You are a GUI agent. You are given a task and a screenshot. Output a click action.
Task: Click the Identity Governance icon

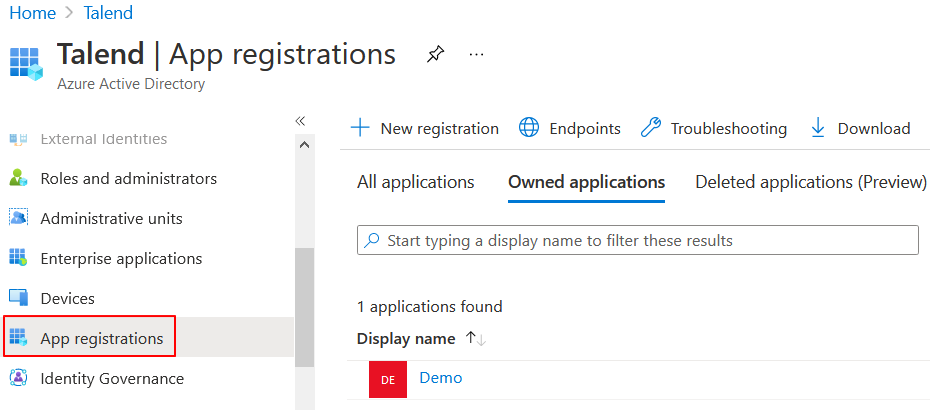tap(18, 378)
